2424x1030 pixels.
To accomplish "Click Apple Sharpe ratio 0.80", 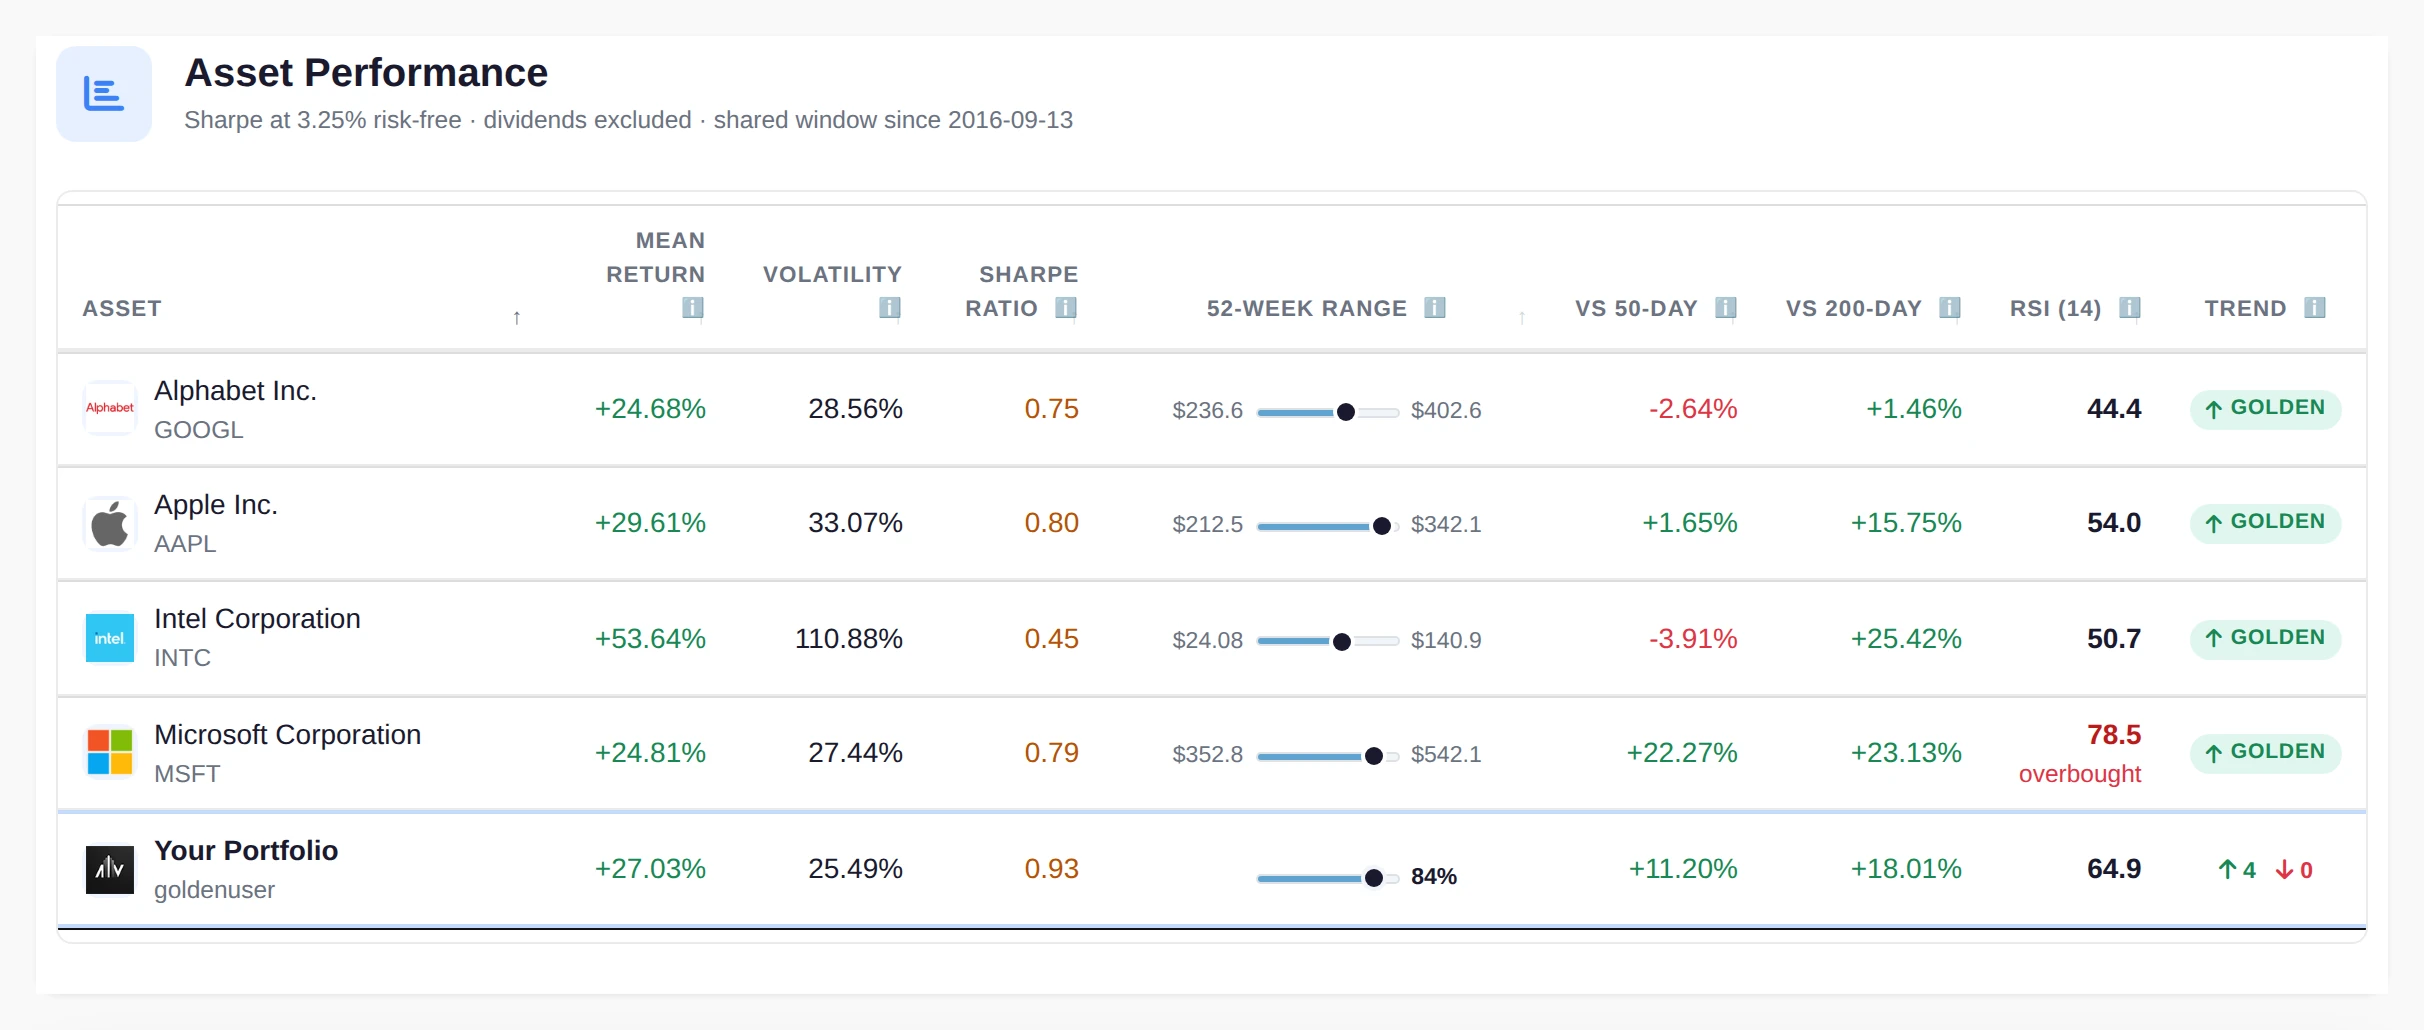I will point(1051,523).
